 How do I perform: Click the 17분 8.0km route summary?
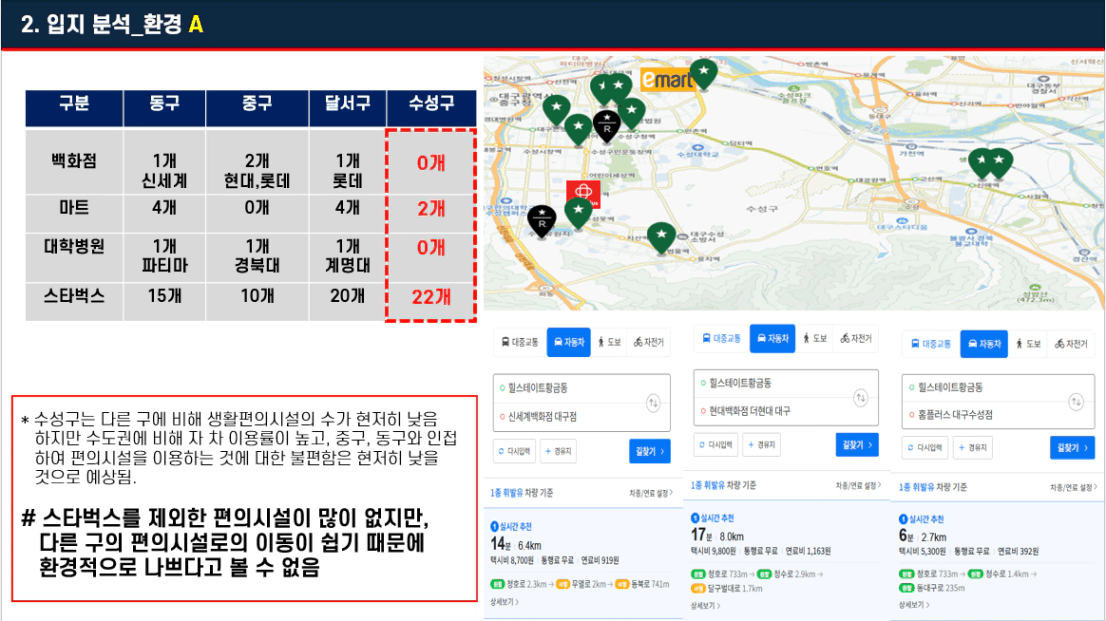717,536
